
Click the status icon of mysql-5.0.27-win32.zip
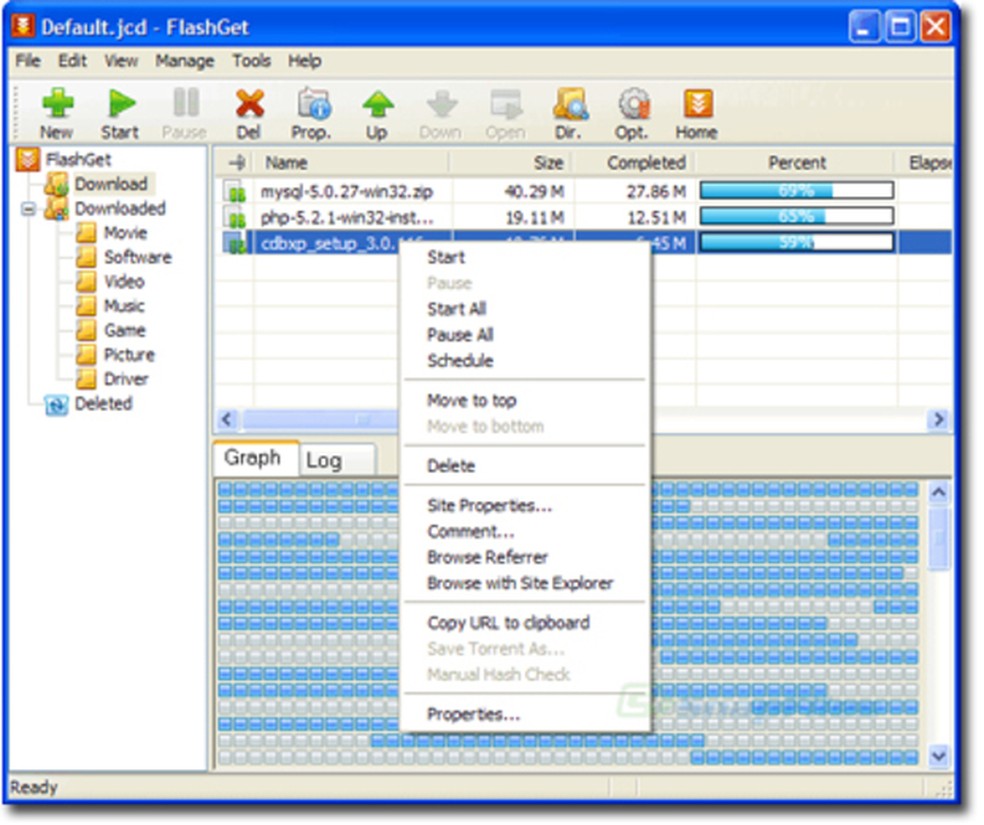(235, 191)
